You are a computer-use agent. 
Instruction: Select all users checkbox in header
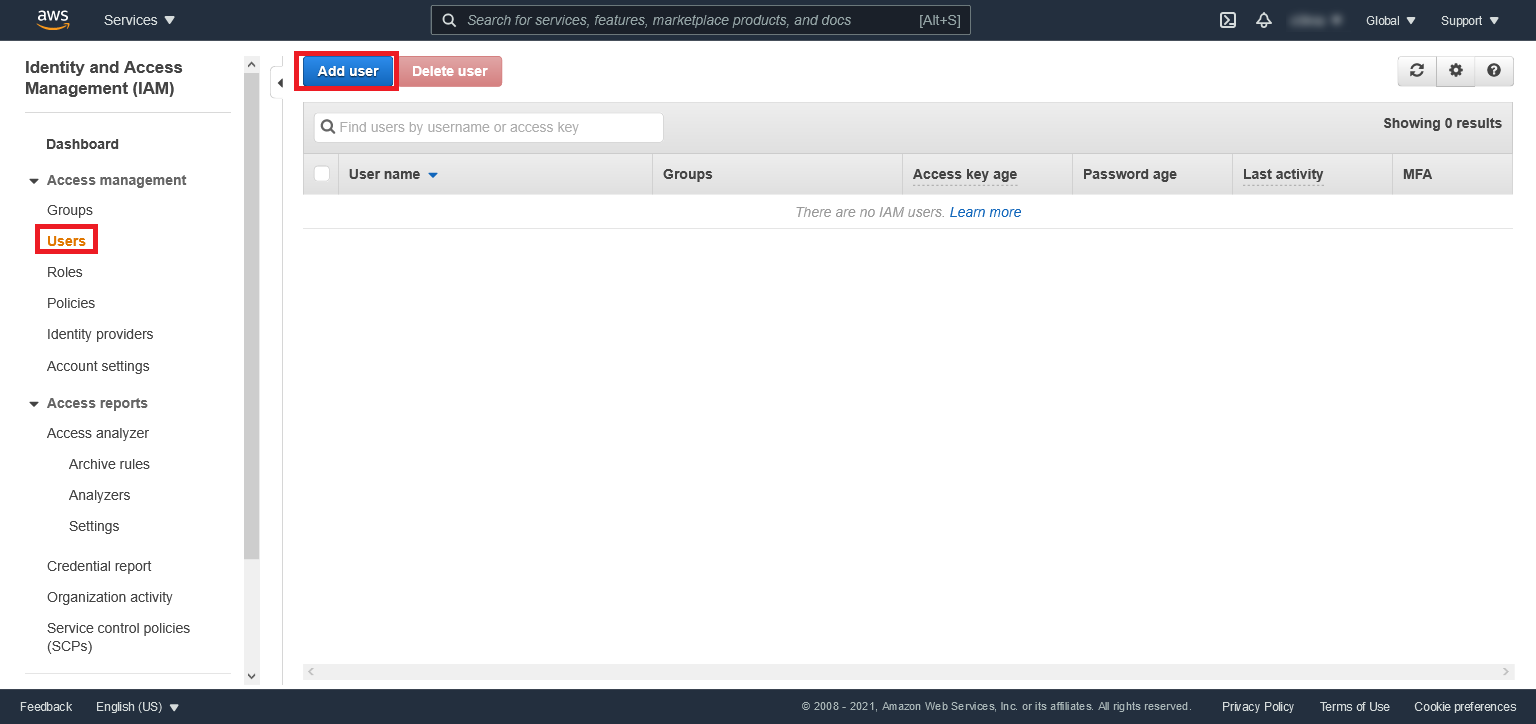click(x=322, y=173)
